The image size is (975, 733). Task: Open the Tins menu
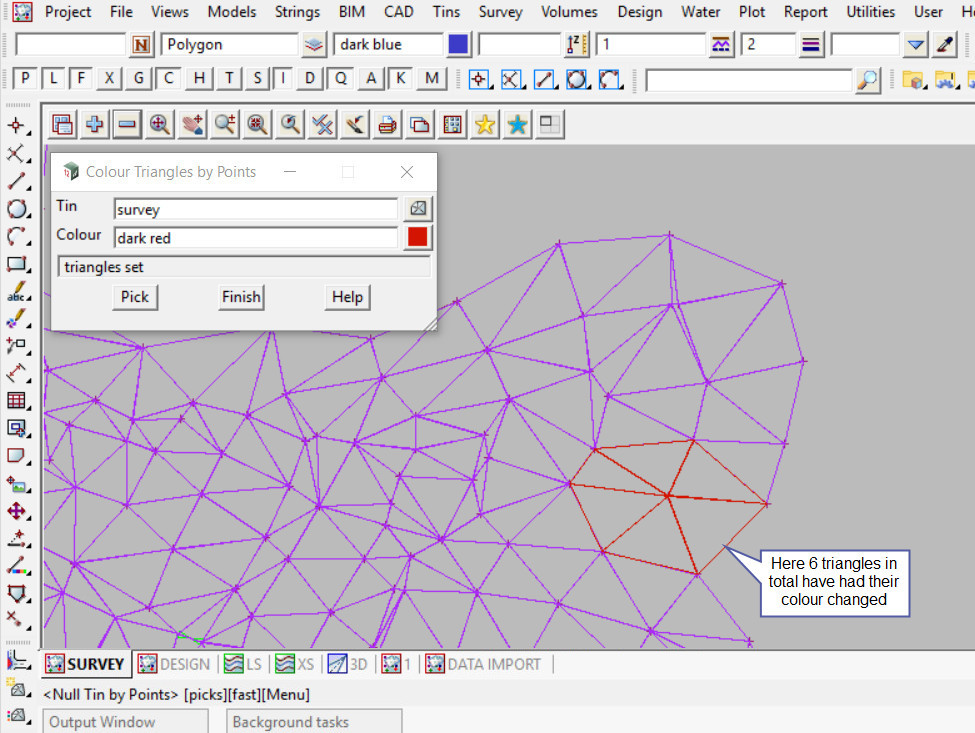[x=447, y=12]
